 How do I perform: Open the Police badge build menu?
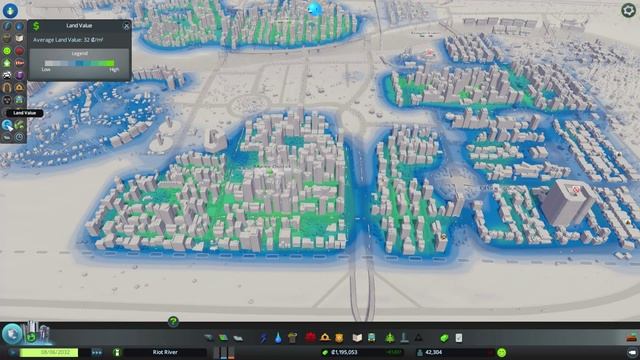(x=339, y=338)
